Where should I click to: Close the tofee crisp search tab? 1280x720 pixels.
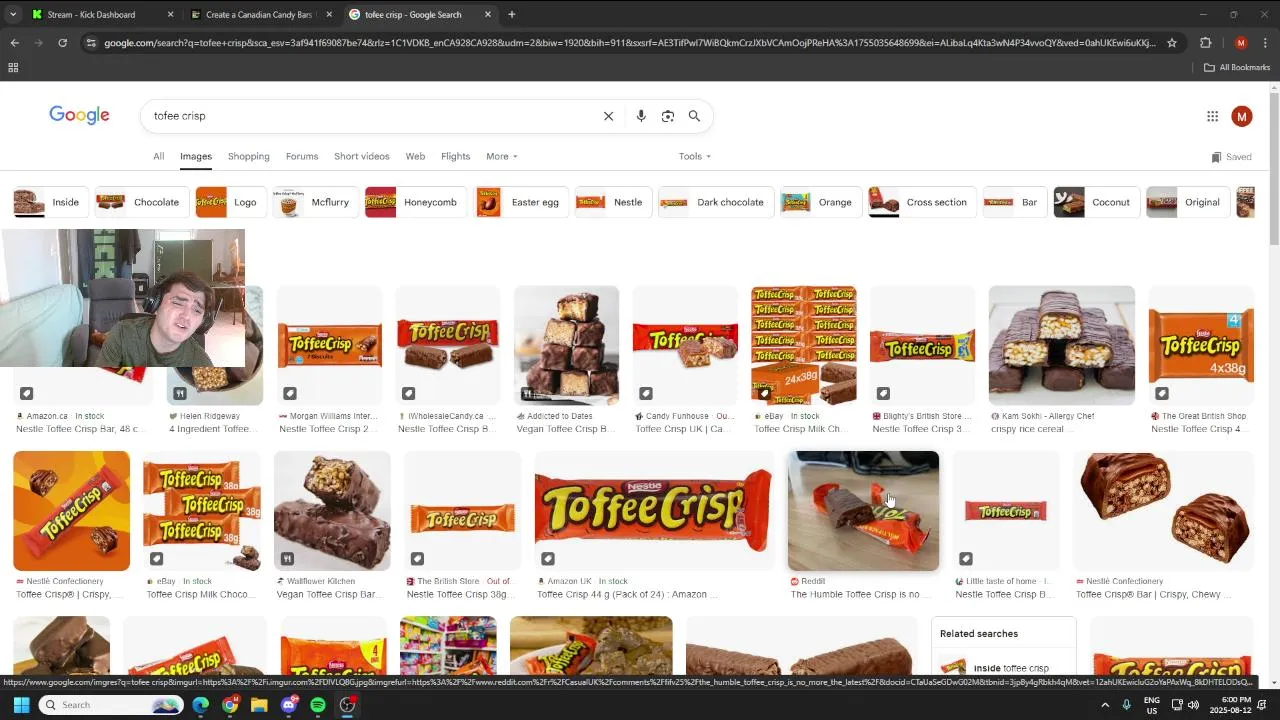tap(488, 15)
